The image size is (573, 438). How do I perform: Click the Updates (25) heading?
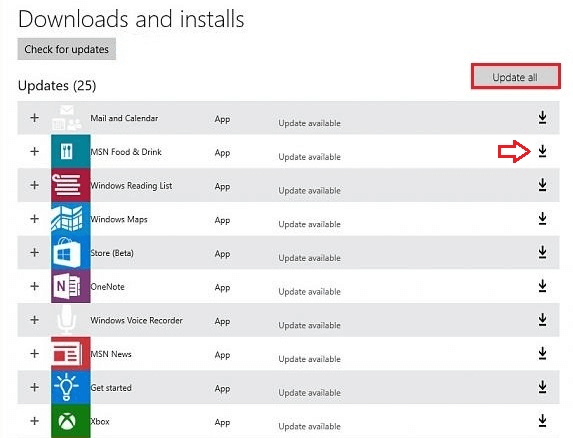[x=57, y=85]
